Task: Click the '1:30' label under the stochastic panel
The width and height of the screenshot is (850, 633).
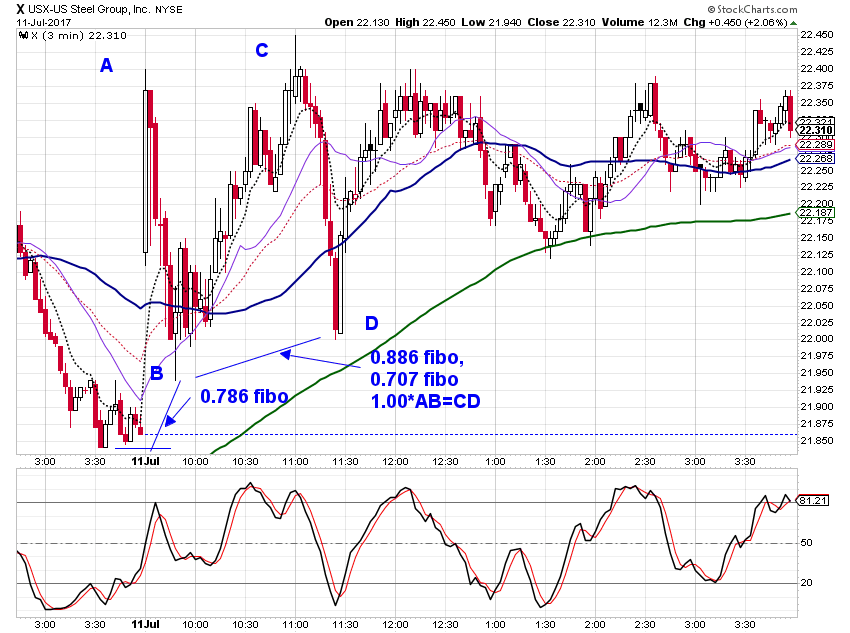Action: pos(545,624)
